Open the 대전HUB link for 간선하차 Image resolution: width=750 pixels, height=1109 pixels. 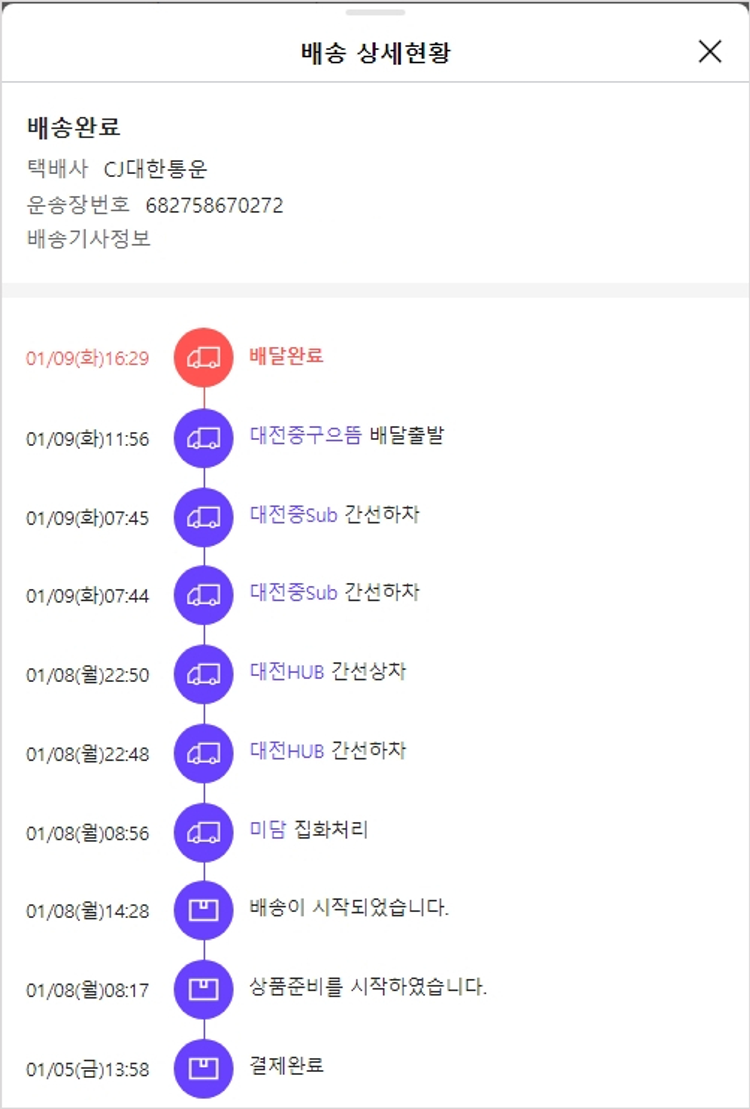click(287, 751)
